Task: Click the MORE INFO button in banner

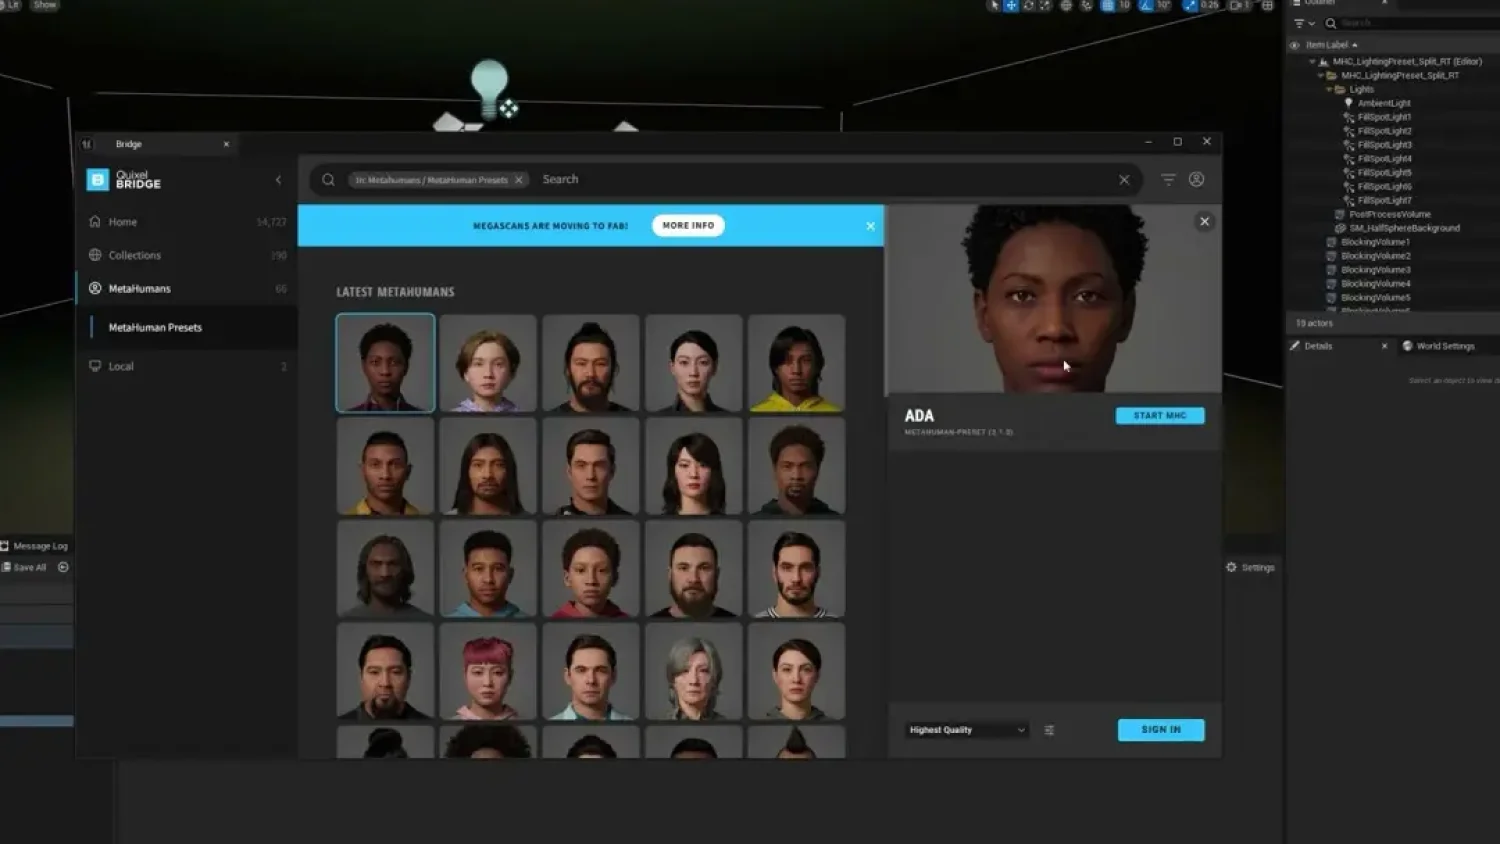Action: click(688, 226)
